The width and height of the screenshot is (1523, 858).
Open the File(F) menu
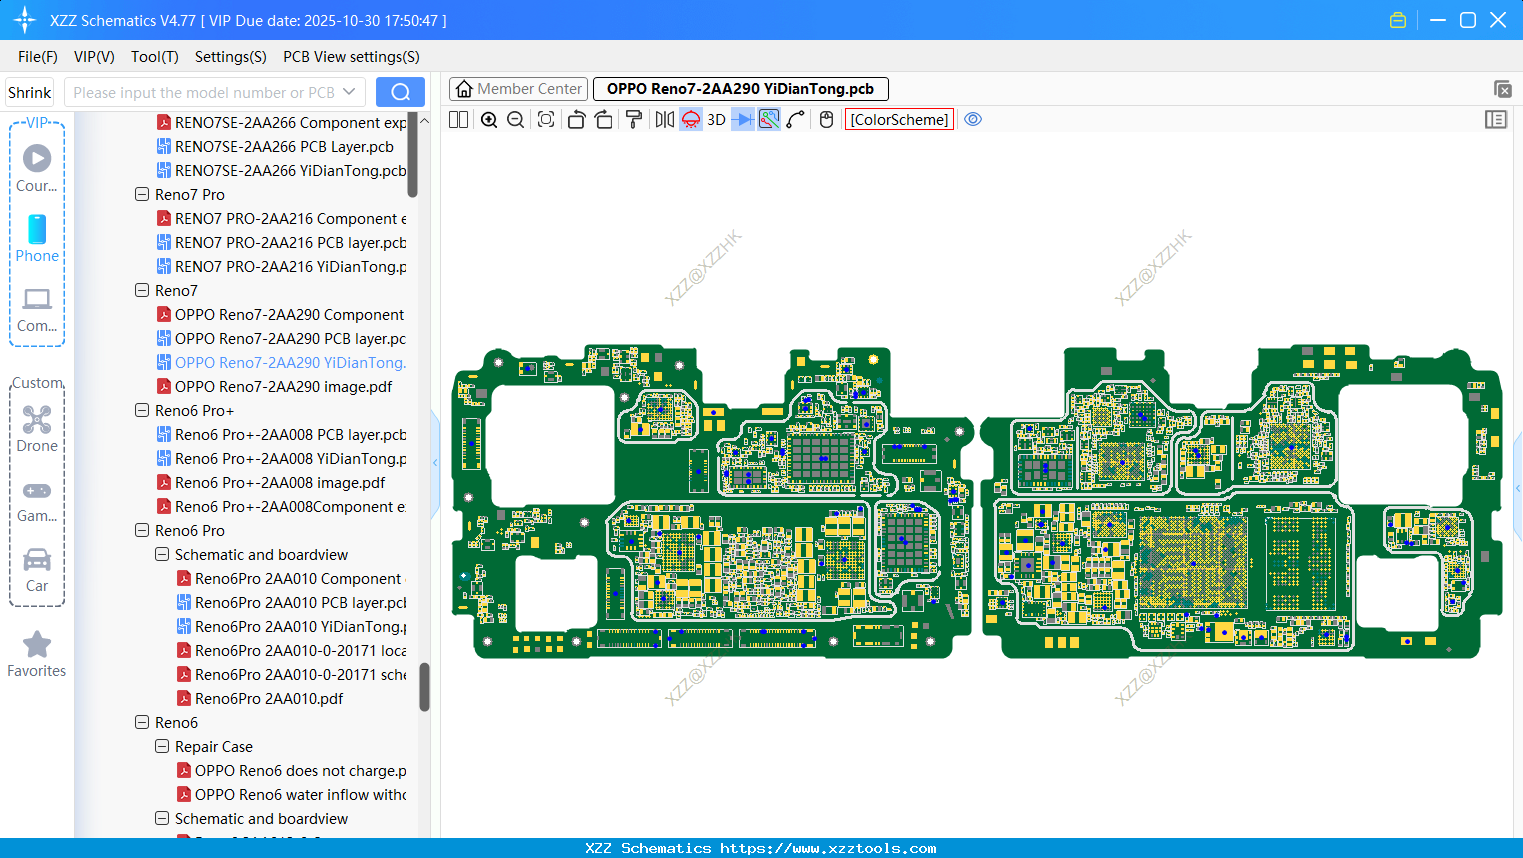click(x=38, y=57)
